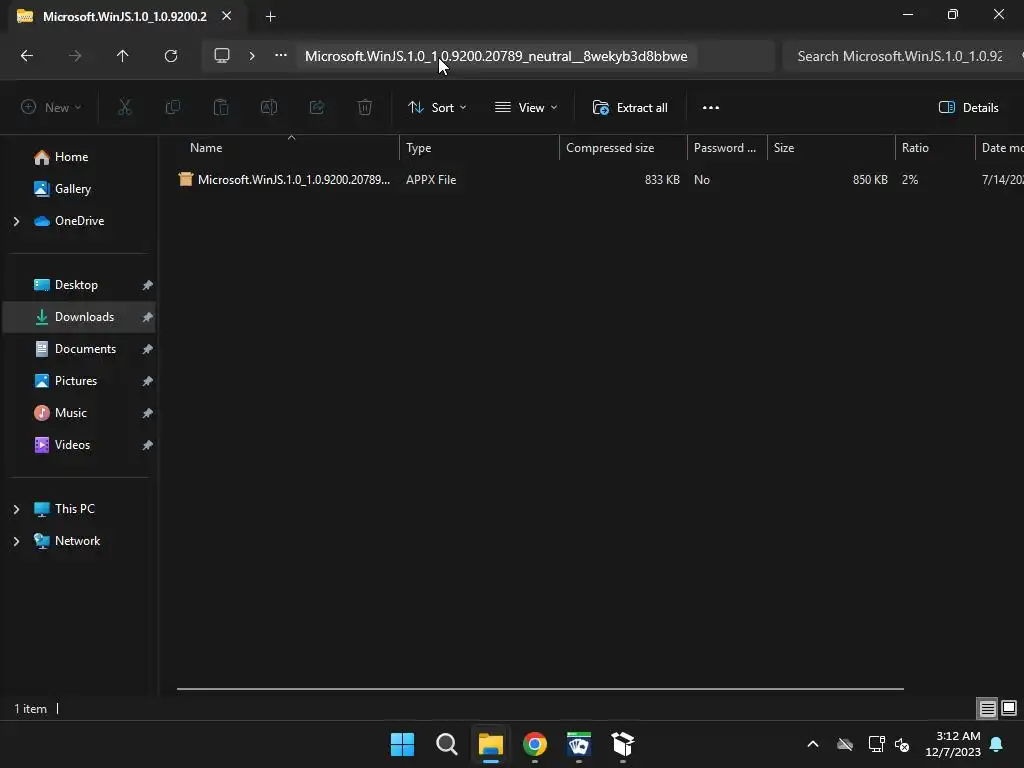This screenshot has height=768, width=1024.
Task: Open the Videos quick access folder
Action: click(72, 445)
